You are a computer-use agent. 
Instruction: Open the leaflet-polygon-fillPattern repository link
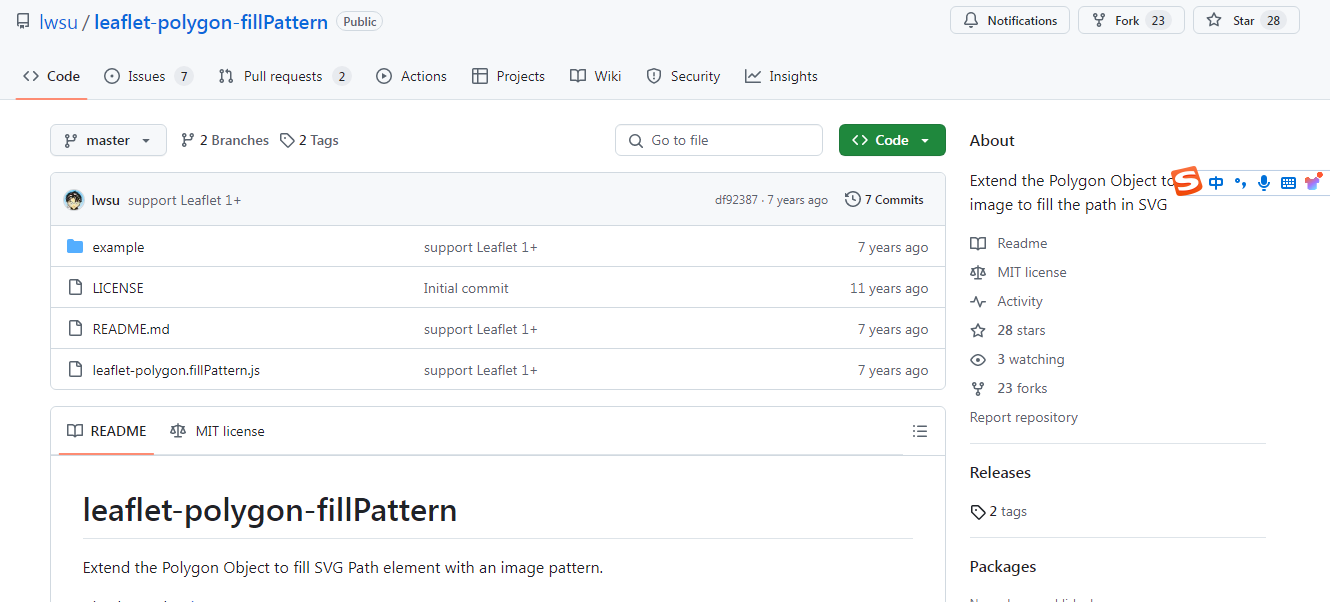pyautogui.click(x=211, y=22)
